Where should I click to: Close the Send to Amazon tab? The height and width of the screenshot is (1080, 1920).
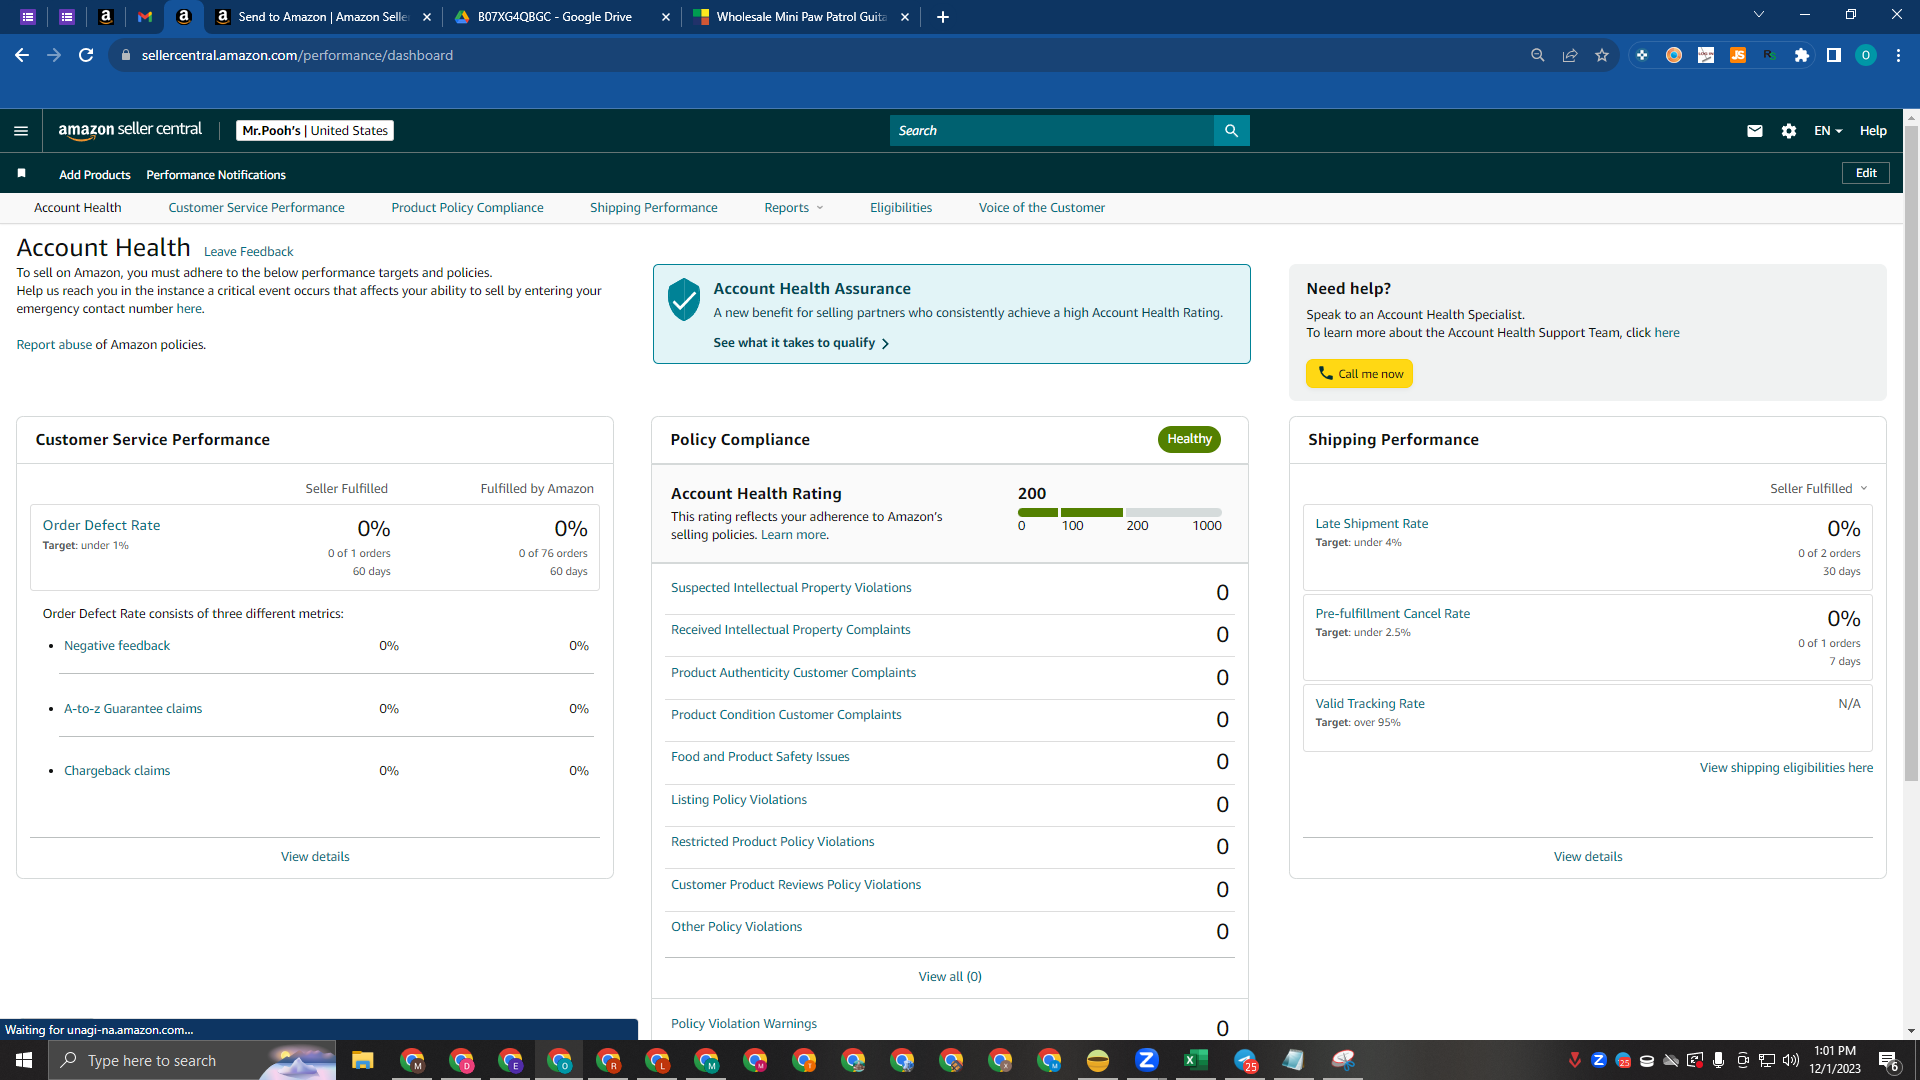tap(427, 17)
